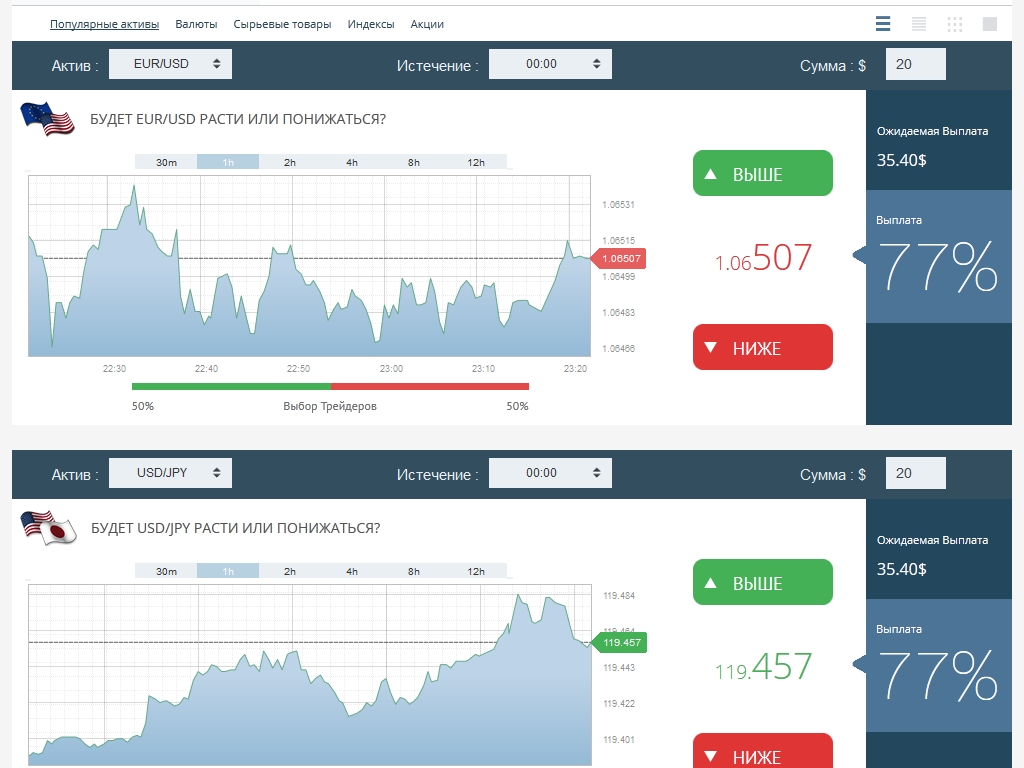Viewport: 1024px width, 768px height.
Task: Open the Валюты tab
Action: [196, 24]
